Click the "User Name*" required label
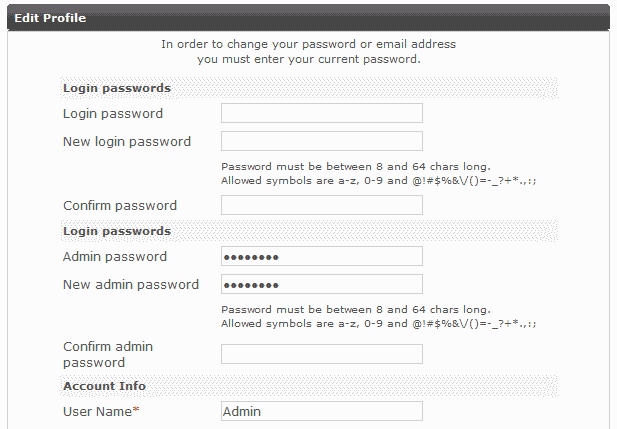This screenshot has height=429, width=617. [101, 411]
